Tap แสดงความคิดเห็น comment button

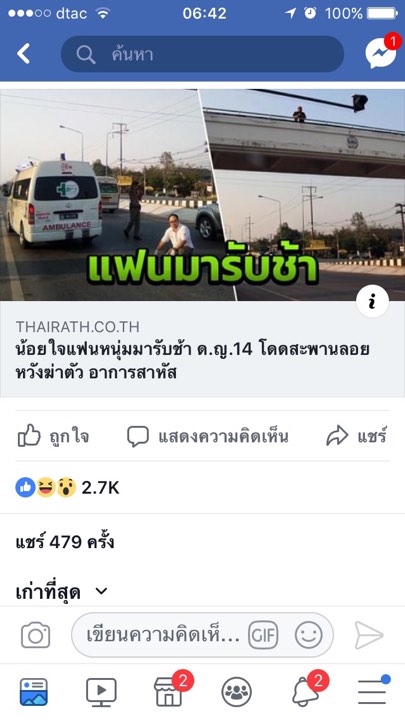[208, 436]
